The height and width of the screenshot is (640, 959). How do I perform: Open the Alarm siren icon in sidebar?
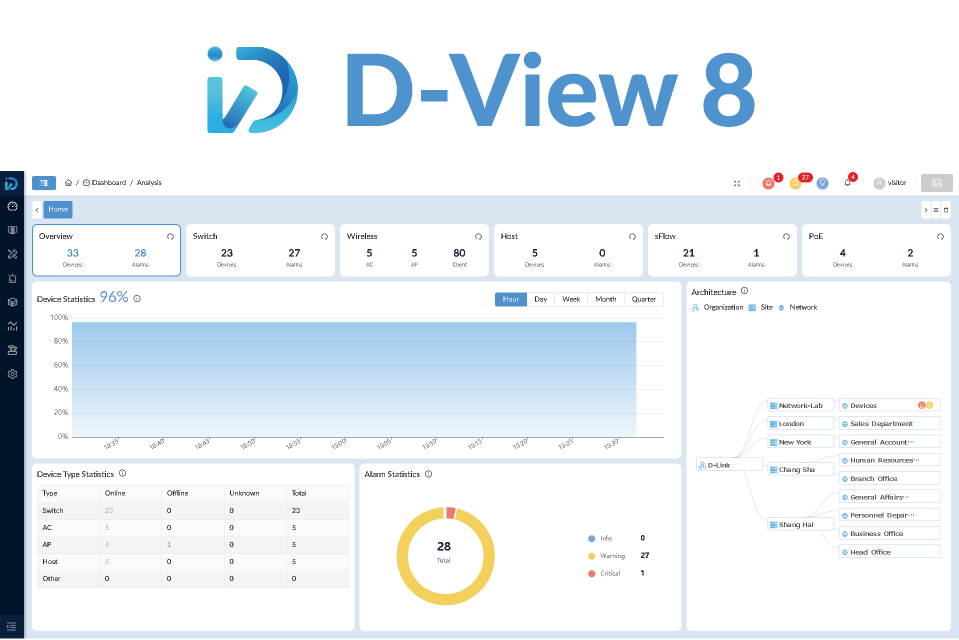(x=12, y=278)
